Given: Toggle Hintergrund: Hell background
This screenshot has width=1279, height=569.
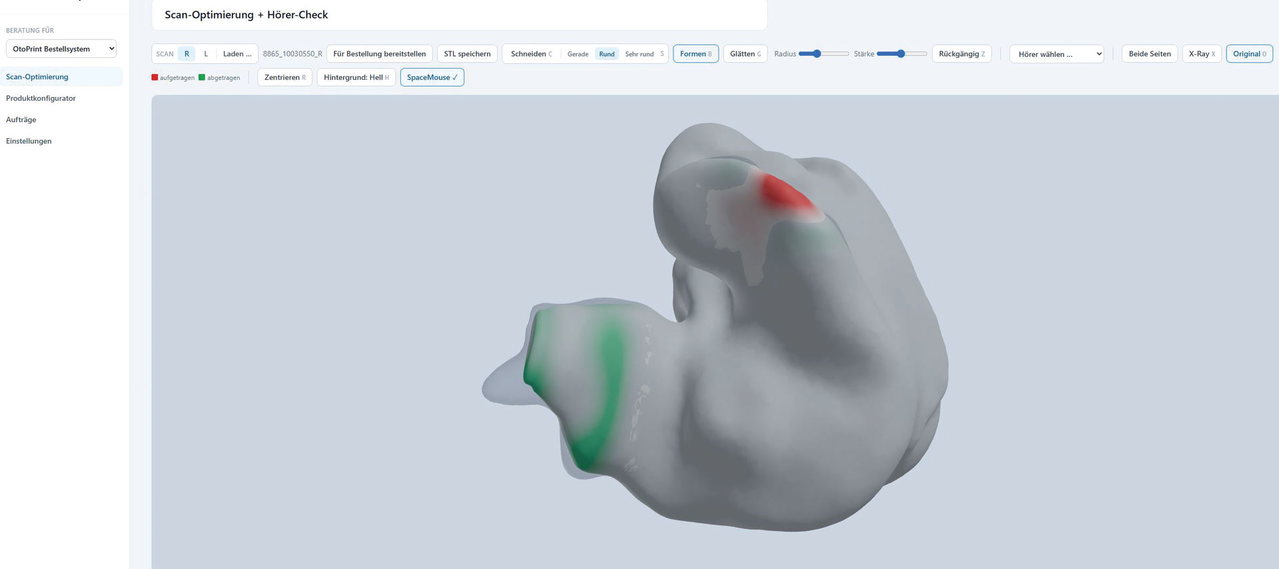Looking at the screenshot, I should coord(357,77).
